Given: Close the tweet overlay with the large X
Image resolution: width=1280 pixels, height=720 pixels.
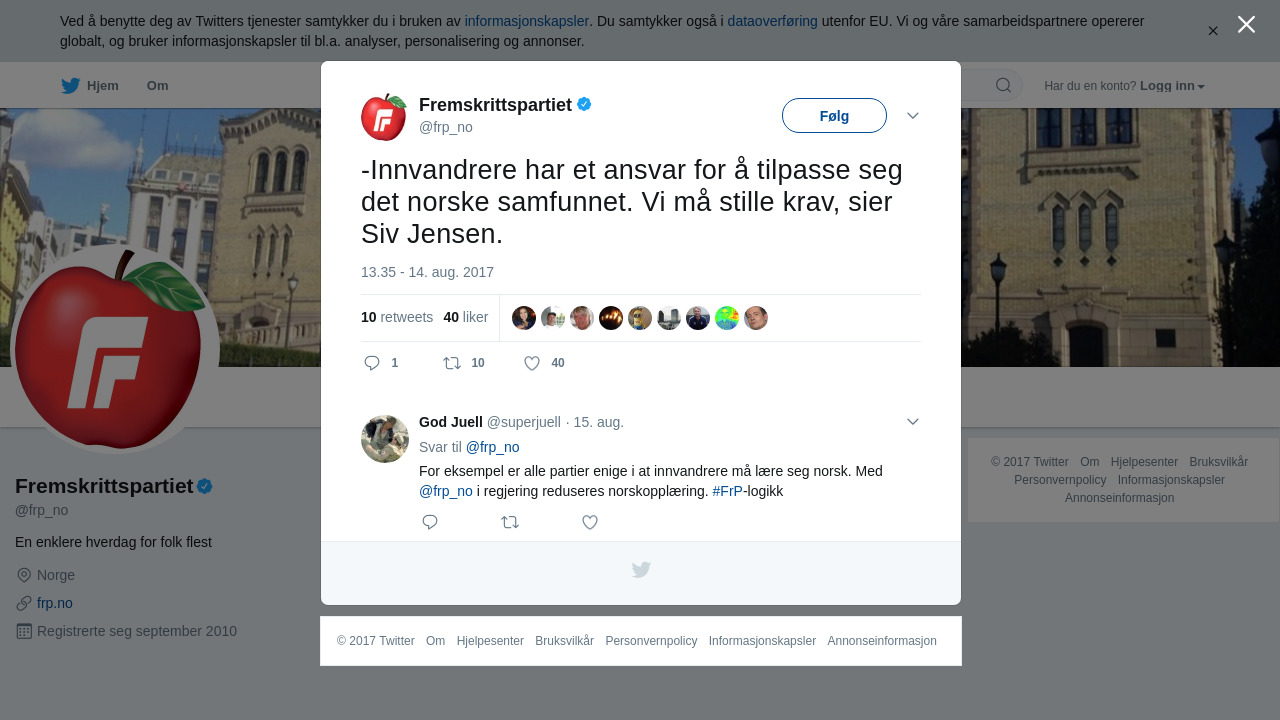Looking at the screenshot, I should [1246, 24].
